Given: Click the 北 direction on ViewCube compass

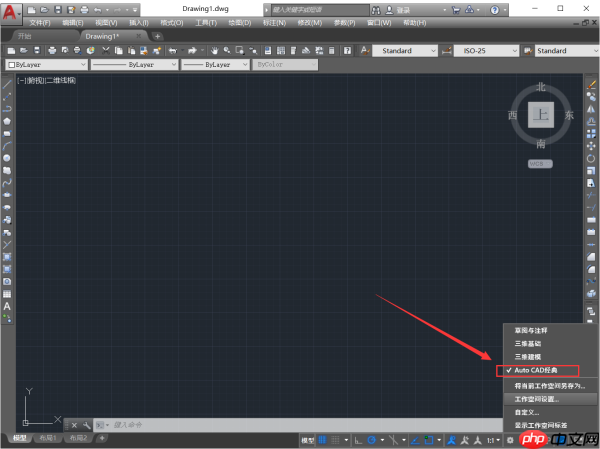Looking at the screenshot, I should (x=540, y=87).
